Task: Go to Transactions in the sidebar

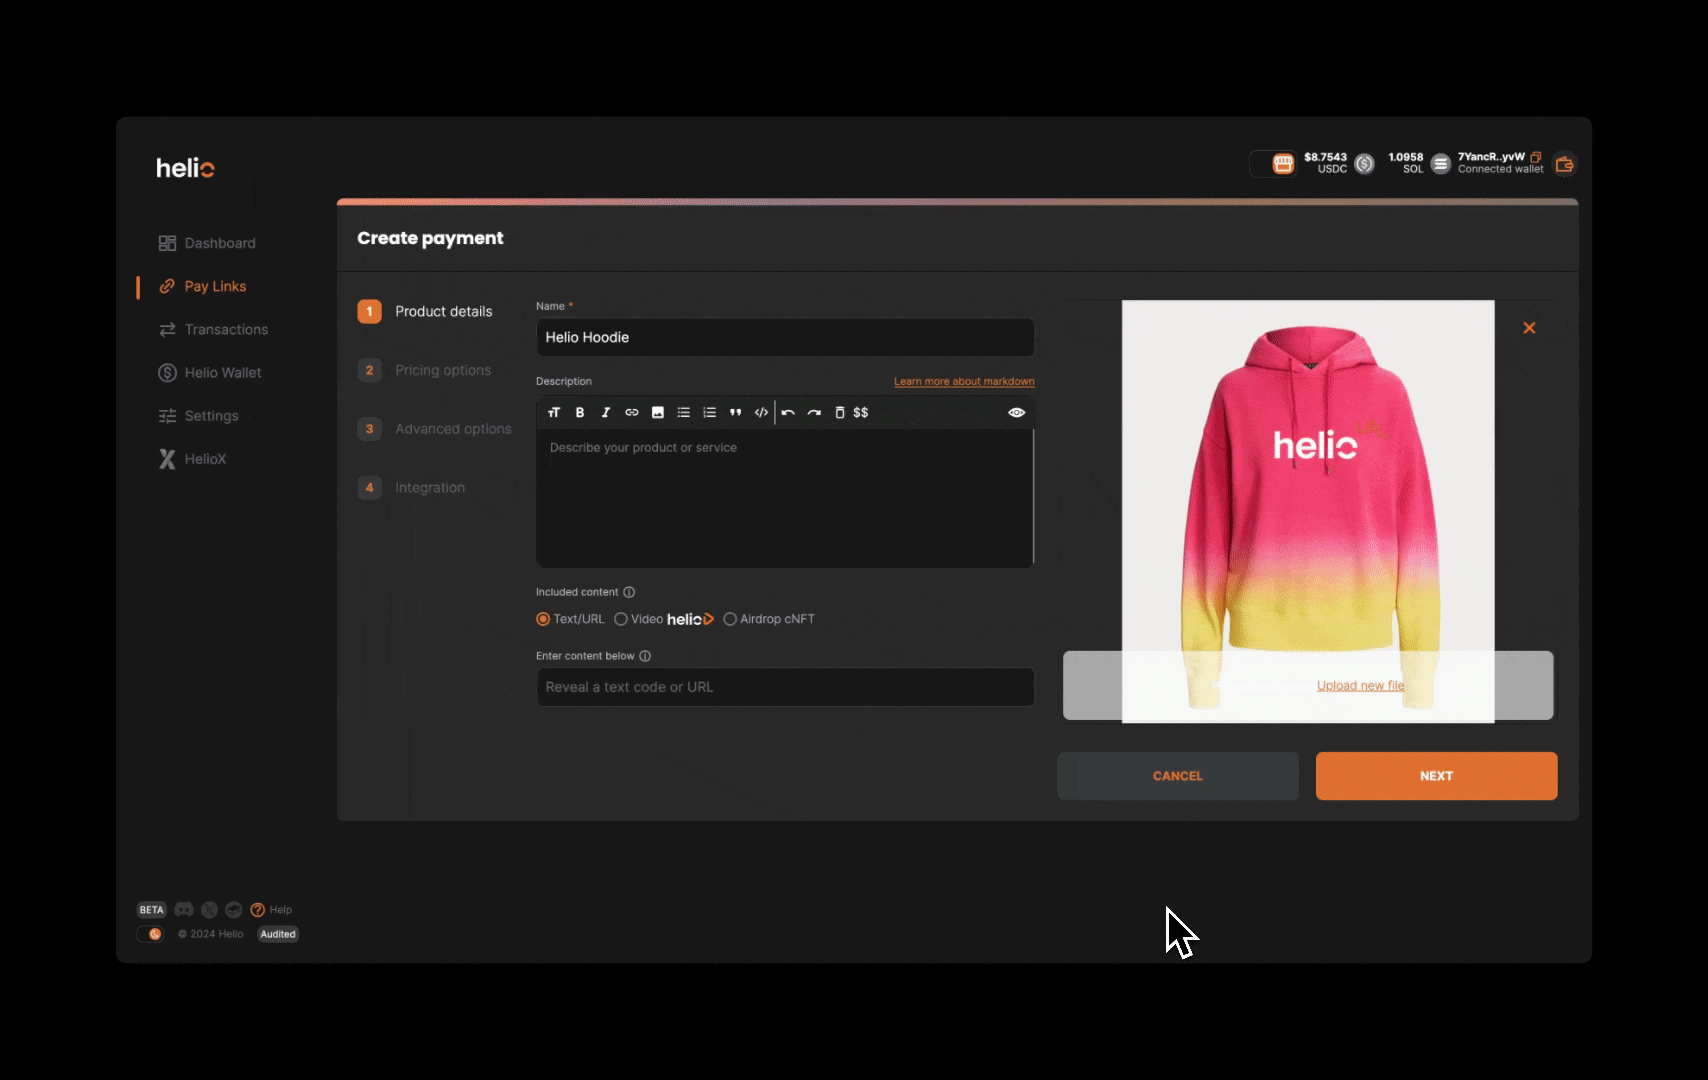Action: [x=213, y=329]
